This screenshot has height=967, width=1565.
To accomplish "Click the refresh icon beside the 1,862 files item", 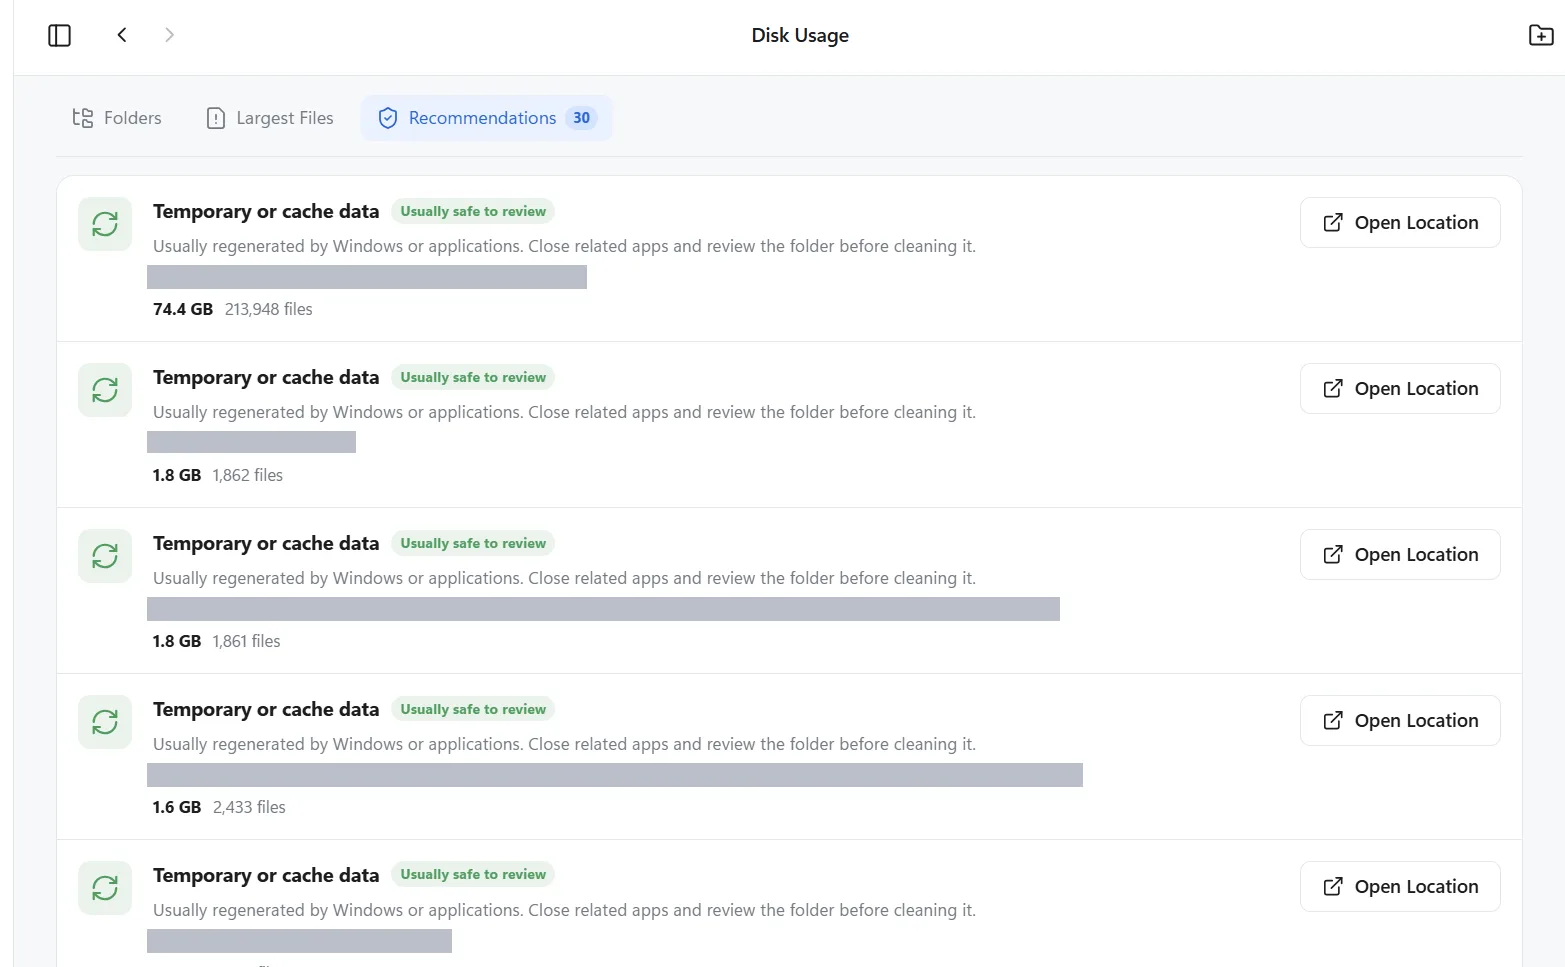I will (x=105, y=390).
